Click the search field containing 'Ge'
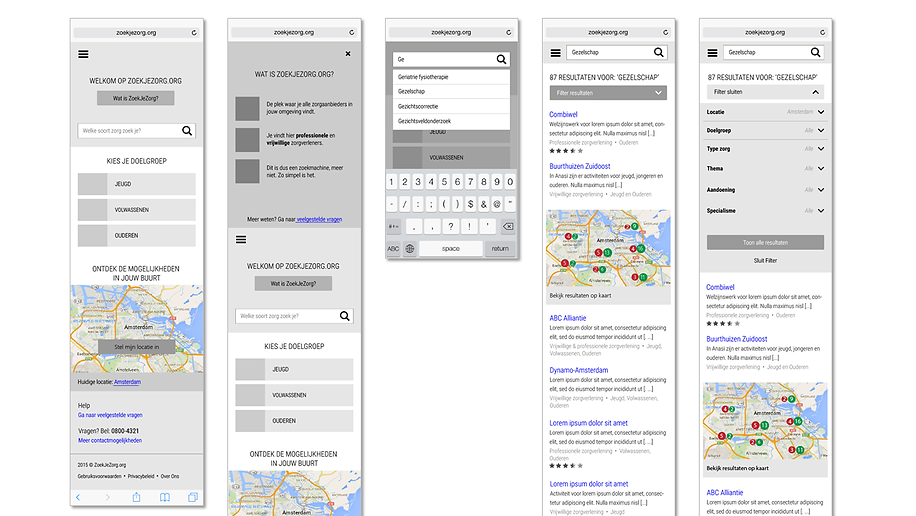This screenshot has width=916, height=516. [x=451, y=59]
